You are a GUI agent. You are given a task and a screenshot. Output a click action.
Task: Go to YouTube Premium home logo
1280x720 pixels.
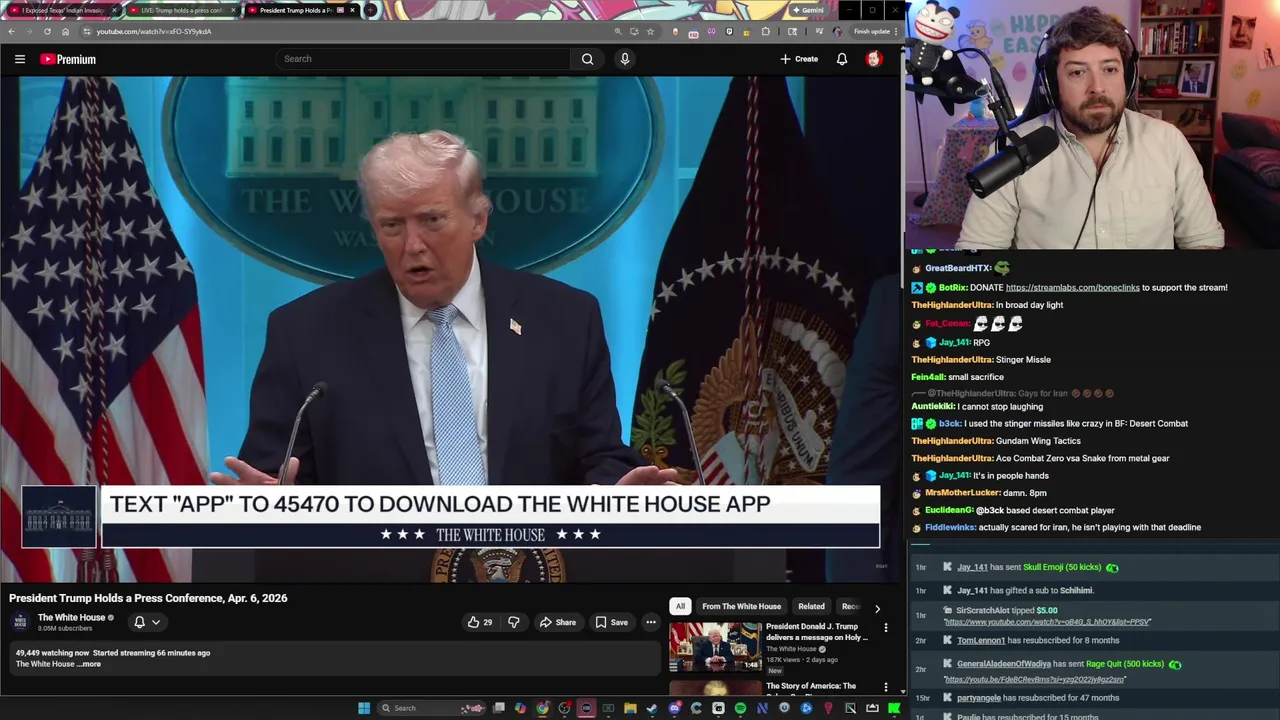point(68,59)
